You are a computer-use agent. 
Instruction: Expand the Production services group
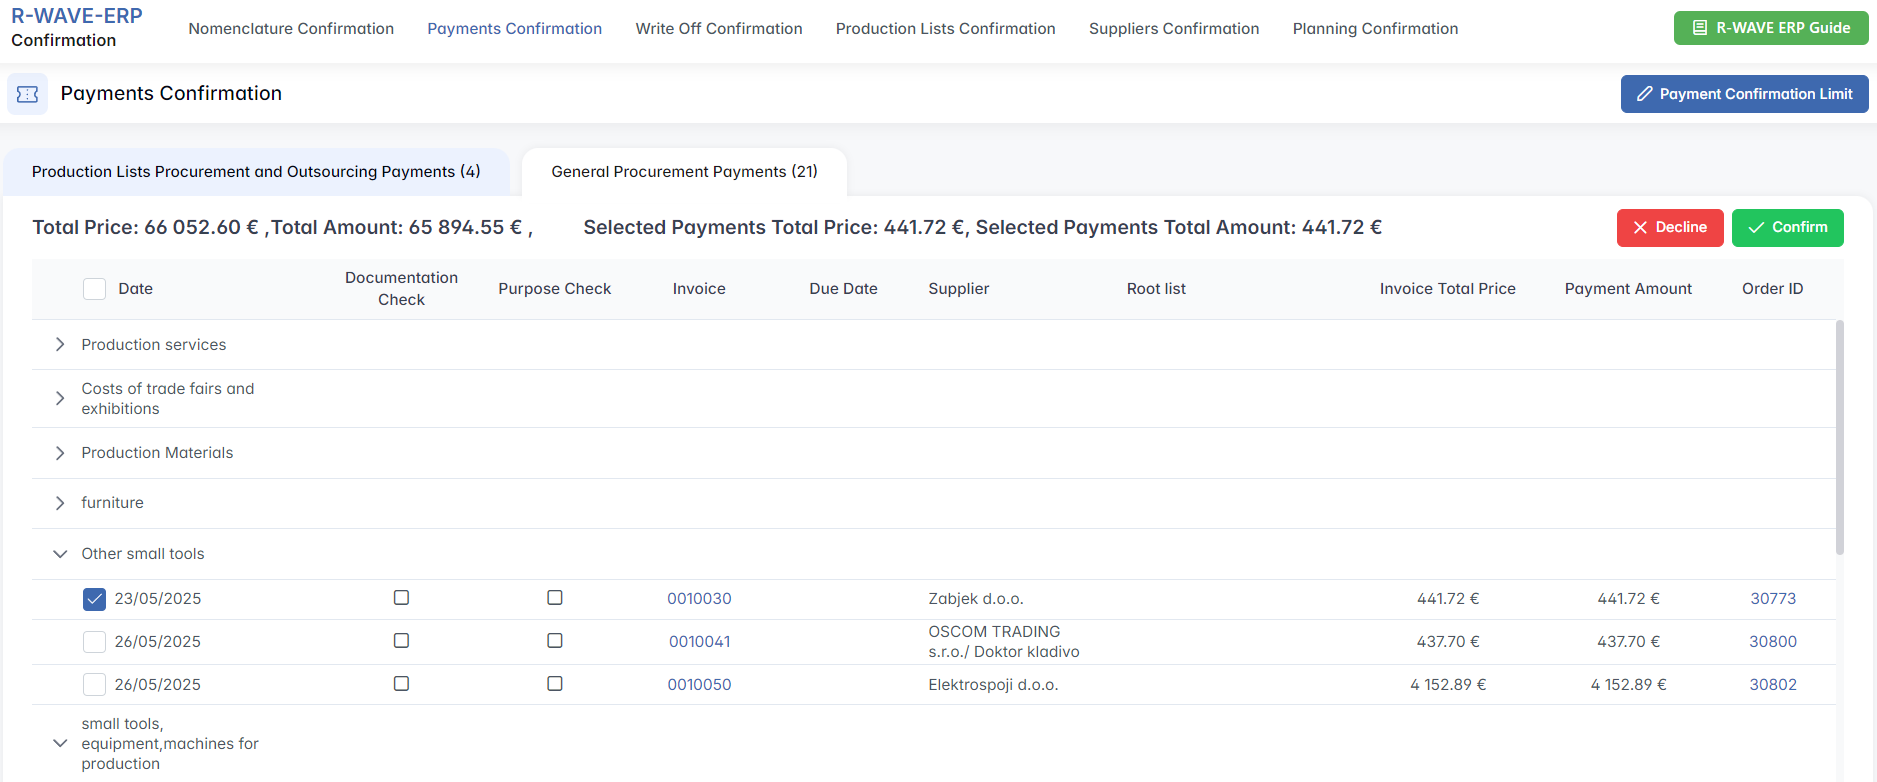[60, 345]
